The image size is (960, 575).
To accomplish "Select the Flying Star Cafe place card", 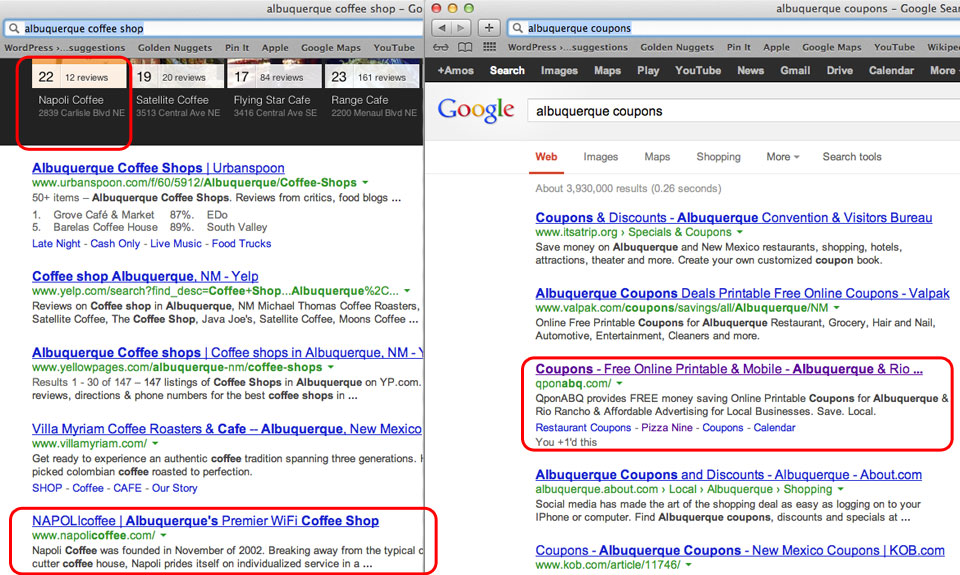I will [274, 91].
